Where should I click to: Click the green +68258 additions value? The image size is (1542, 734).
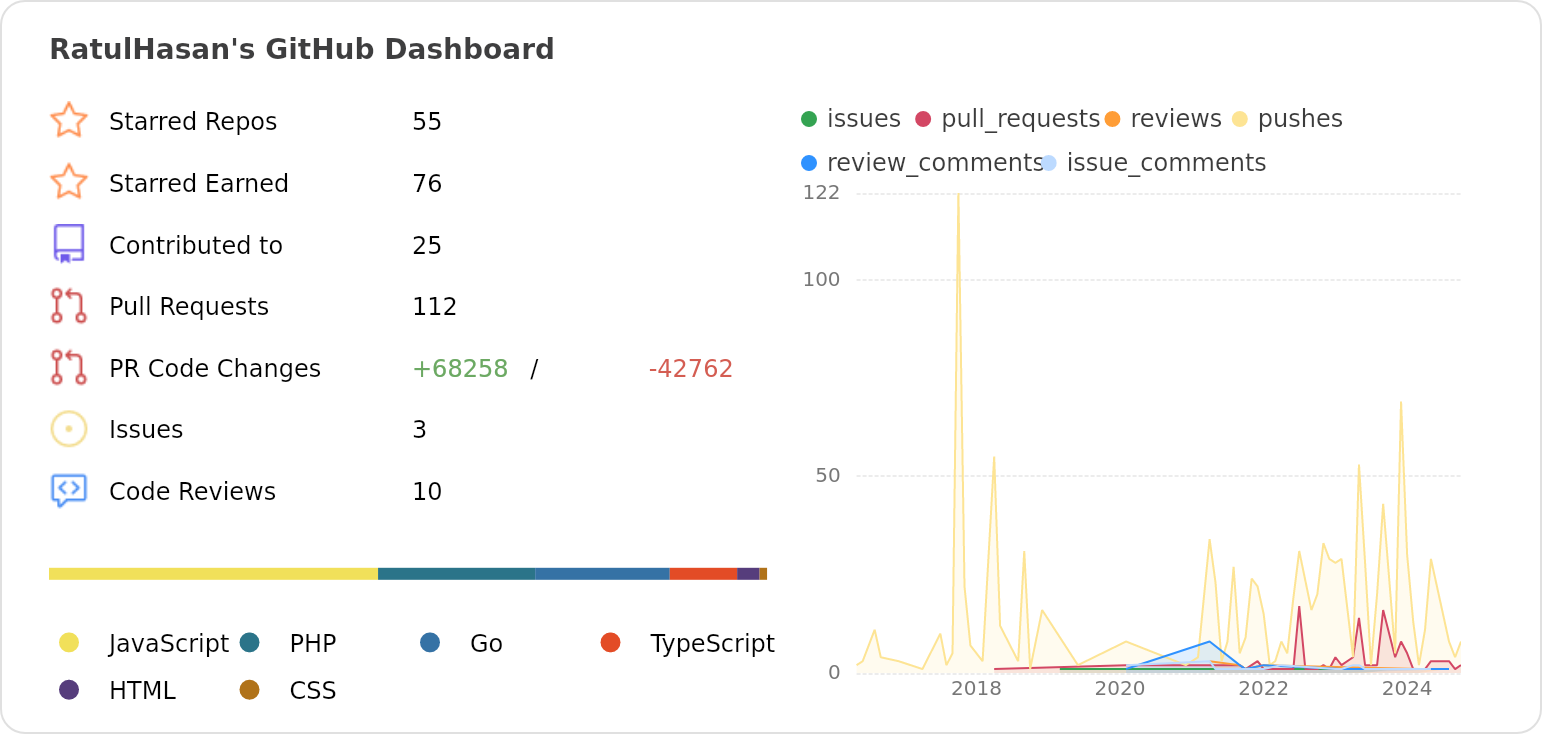click(460, 369)
